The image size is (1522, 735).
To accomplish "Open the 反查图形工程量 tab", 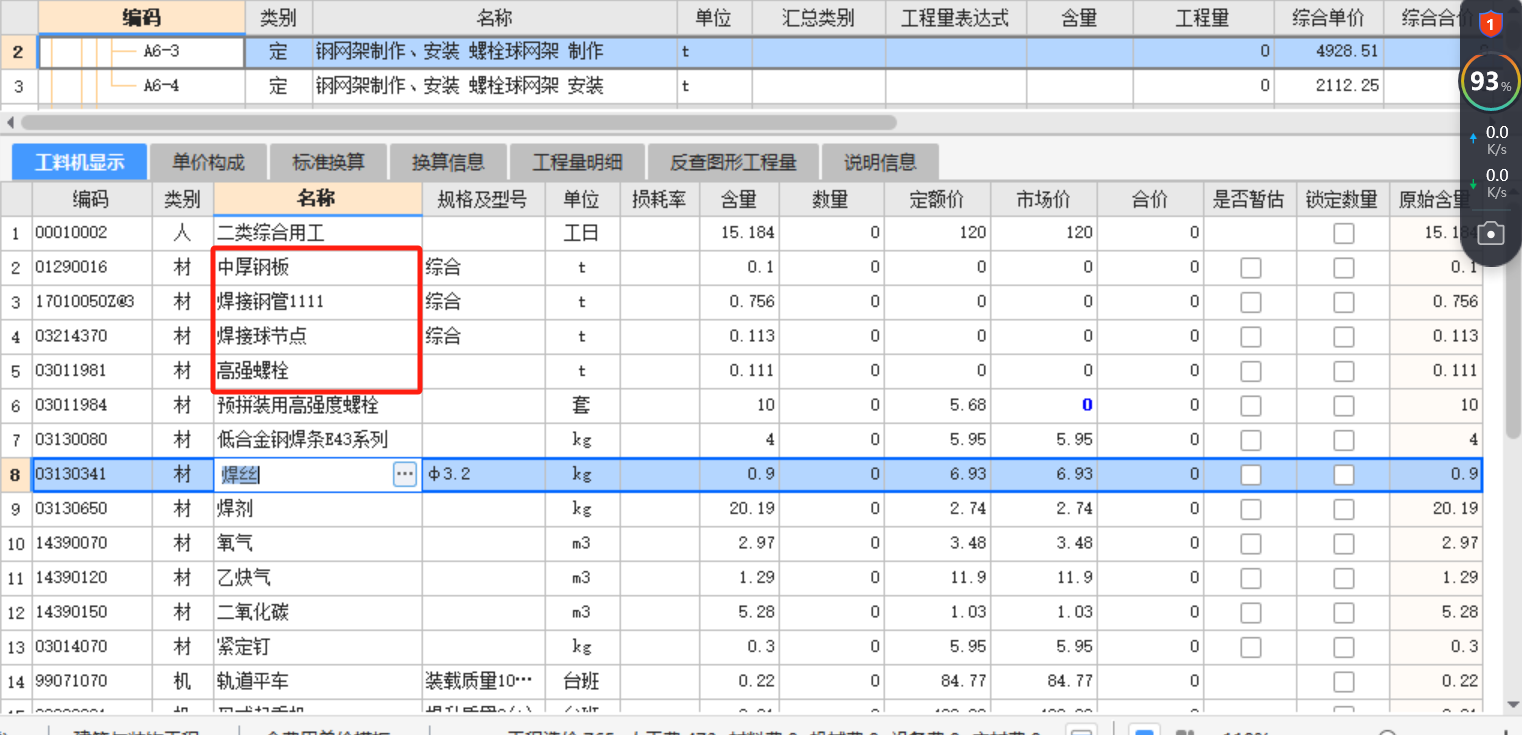I will coord(733,162).
